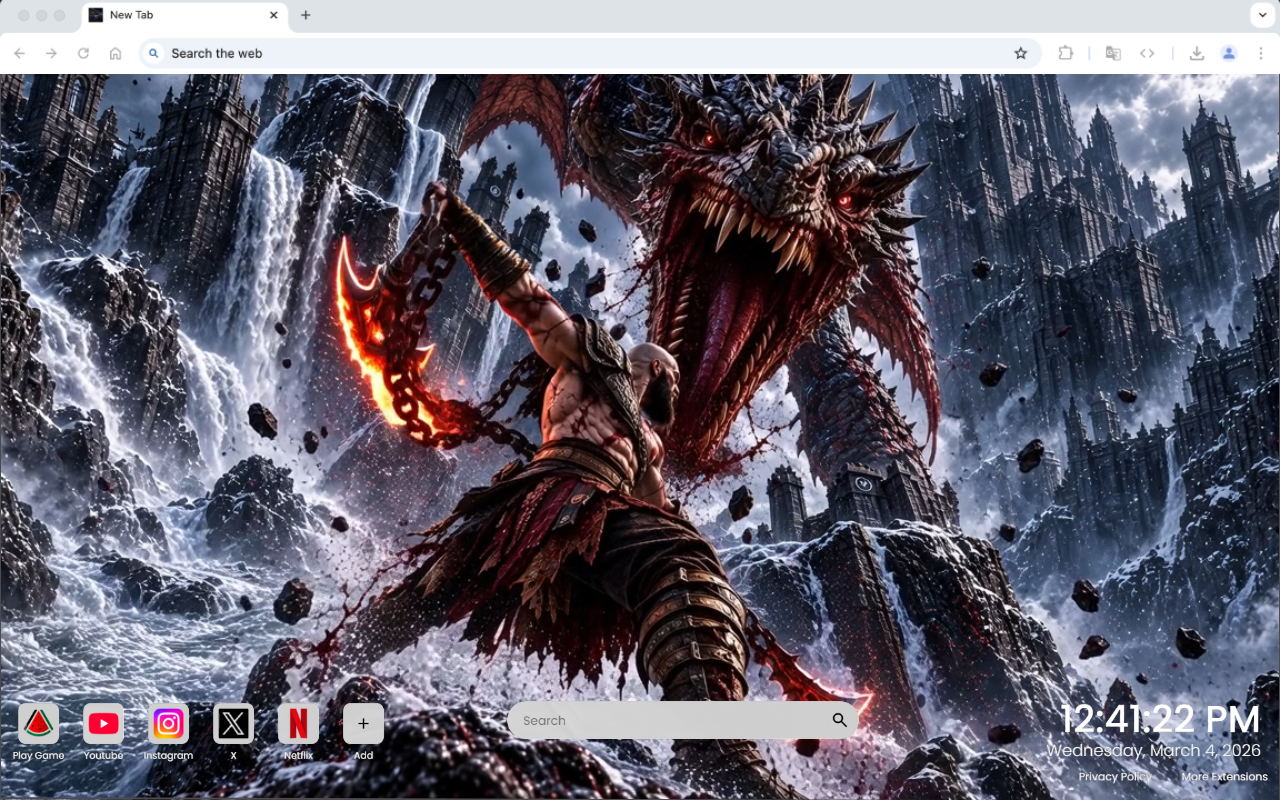The image size is (1280, 800).
Task: Click the code brackets extension icon
Action: point(1147,53)
